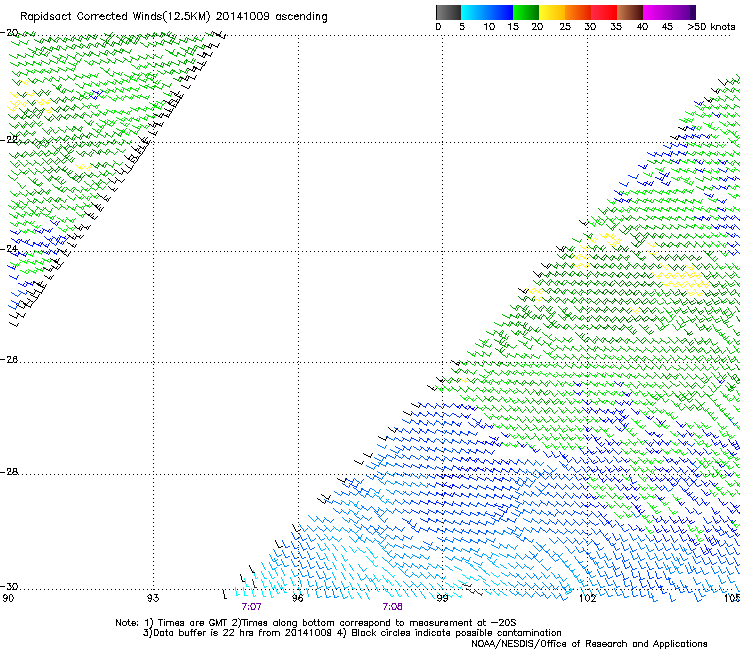Click the yellow 20-25 knots legend swatch

click(x=552, y=12)
